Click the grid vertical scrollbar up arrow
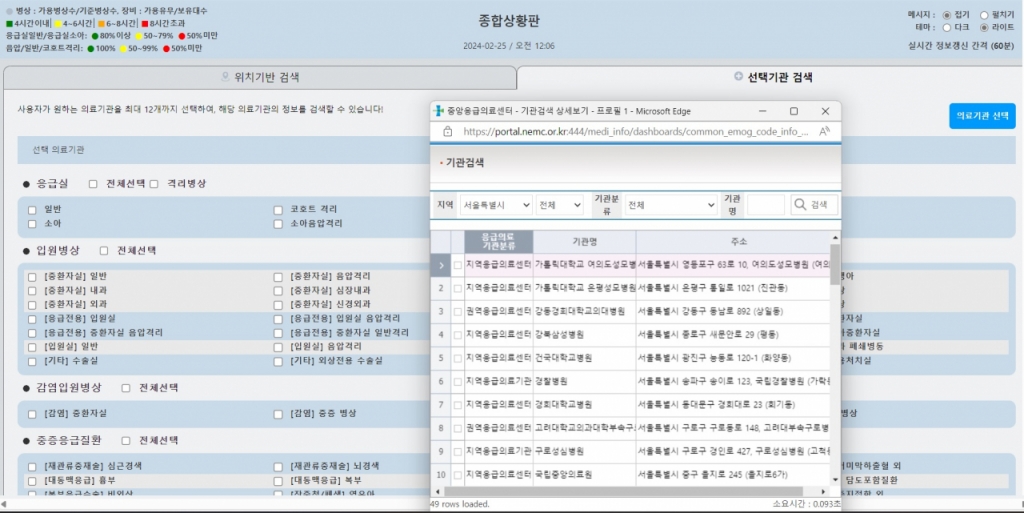This screenshot has height=513, width=1024. tap(835, 238)
